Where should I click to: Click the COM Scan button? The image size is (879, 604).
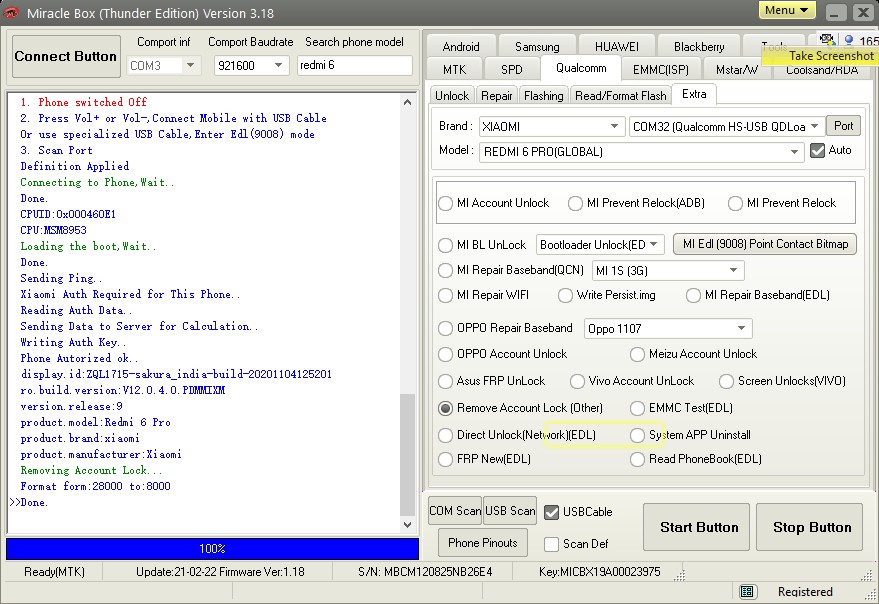tap(455, 511)
